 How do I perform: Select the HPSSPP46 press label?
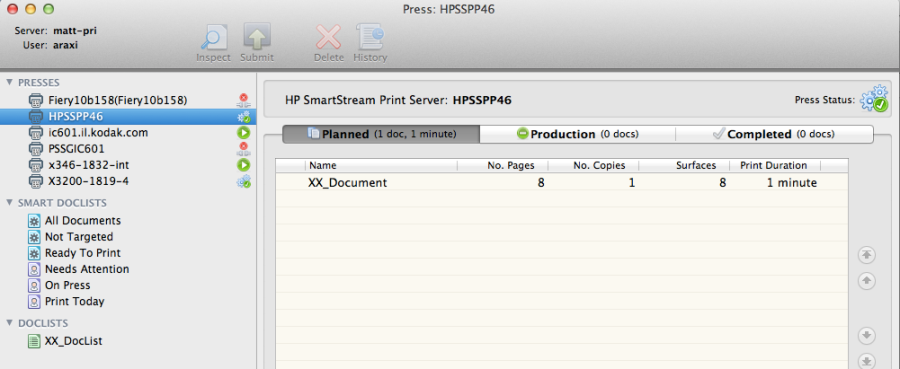(76, 116)
